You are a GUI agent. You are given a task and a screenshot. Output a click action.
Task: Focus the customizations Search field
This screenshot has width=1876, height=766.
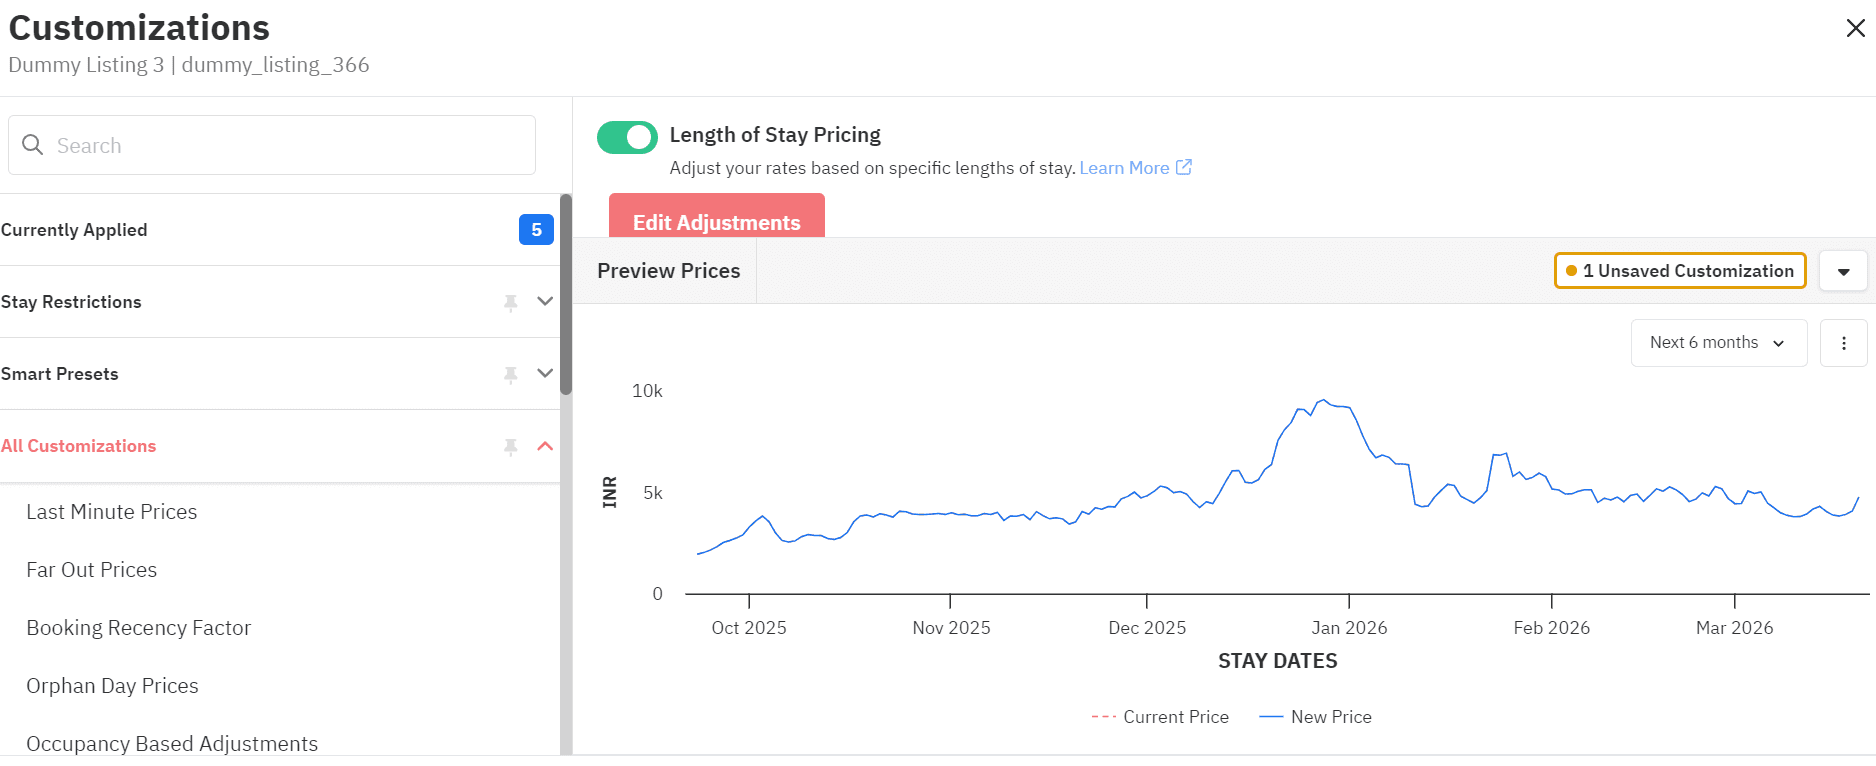(x=290, y=145)
